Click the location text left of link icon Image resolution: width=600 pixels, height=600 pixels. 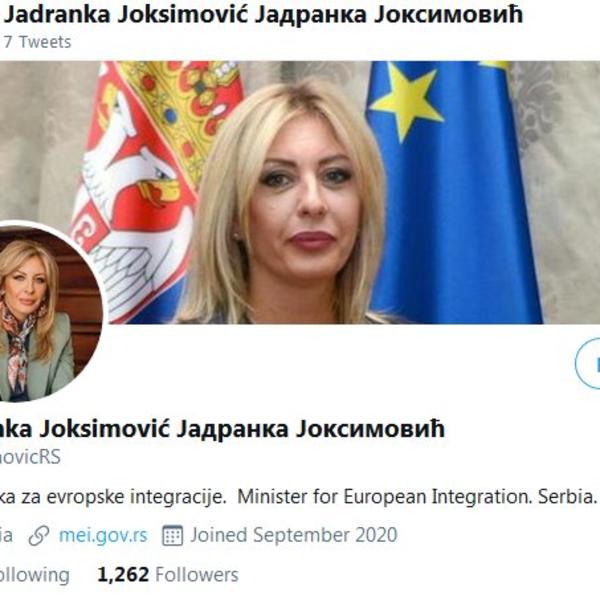7,535
